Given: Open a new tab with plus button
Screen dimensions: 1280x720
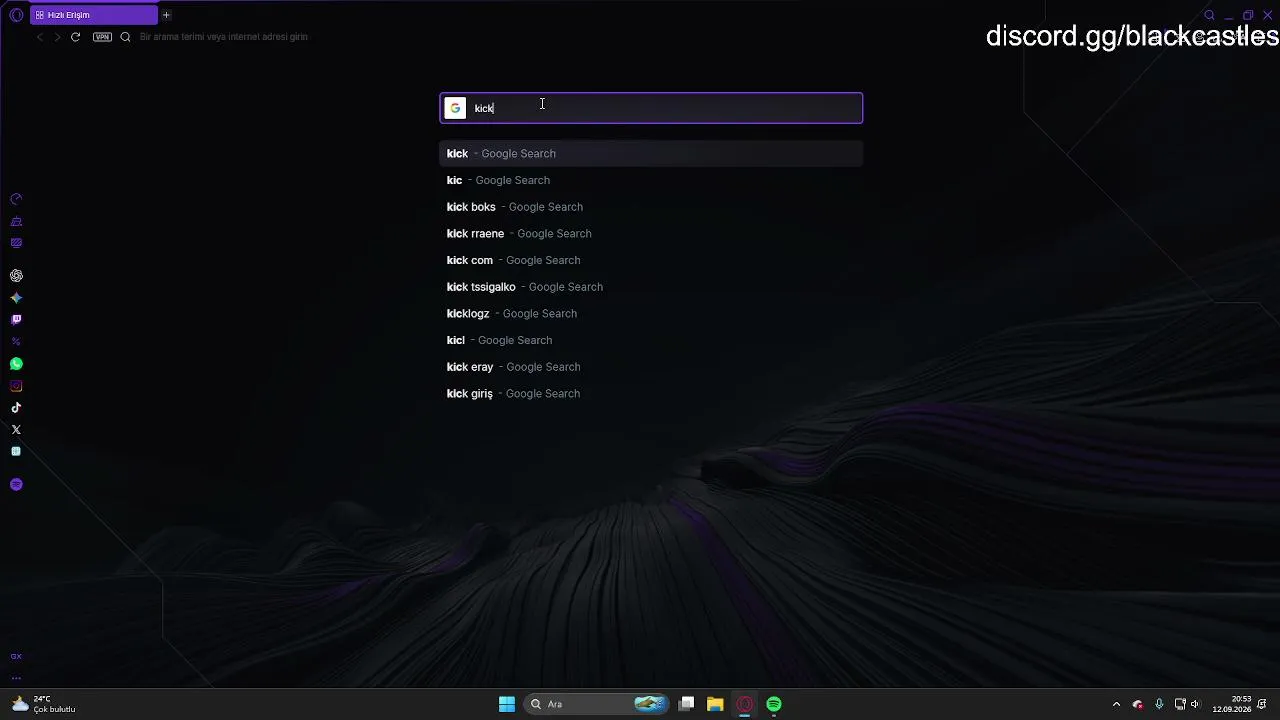Looking at the screenshot, I should click(166, 15).
